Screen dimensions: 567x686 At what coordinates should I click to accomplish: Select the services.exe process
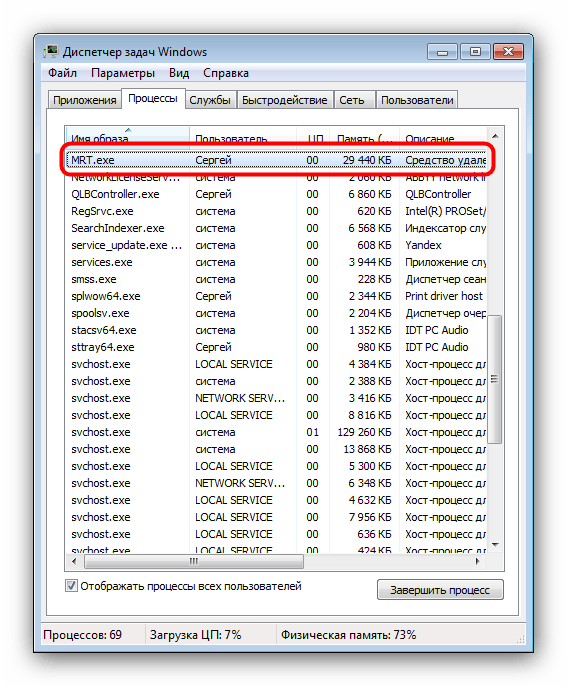tap(276, 262)
